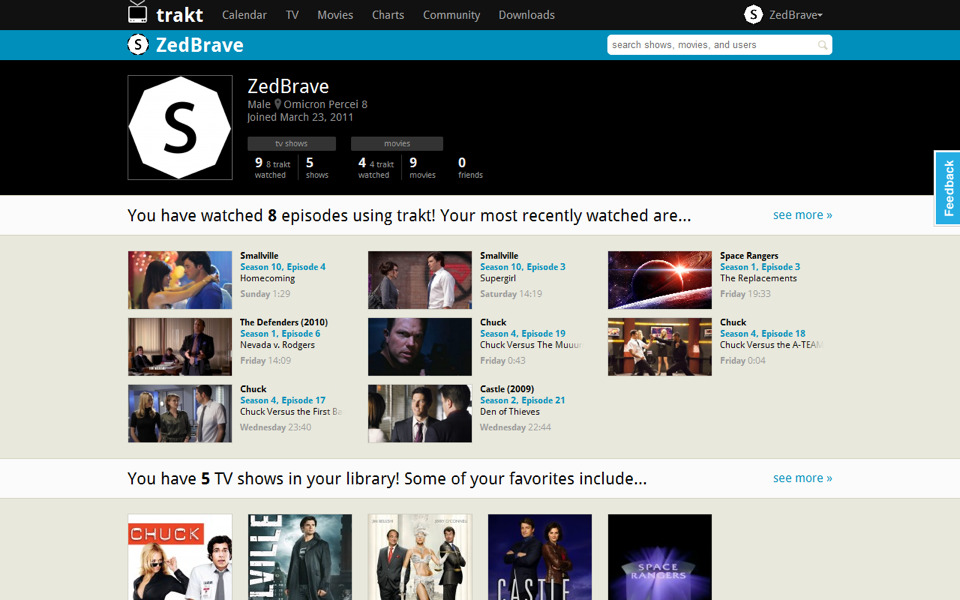Click the trakt TV logo icon

[138, 12]
